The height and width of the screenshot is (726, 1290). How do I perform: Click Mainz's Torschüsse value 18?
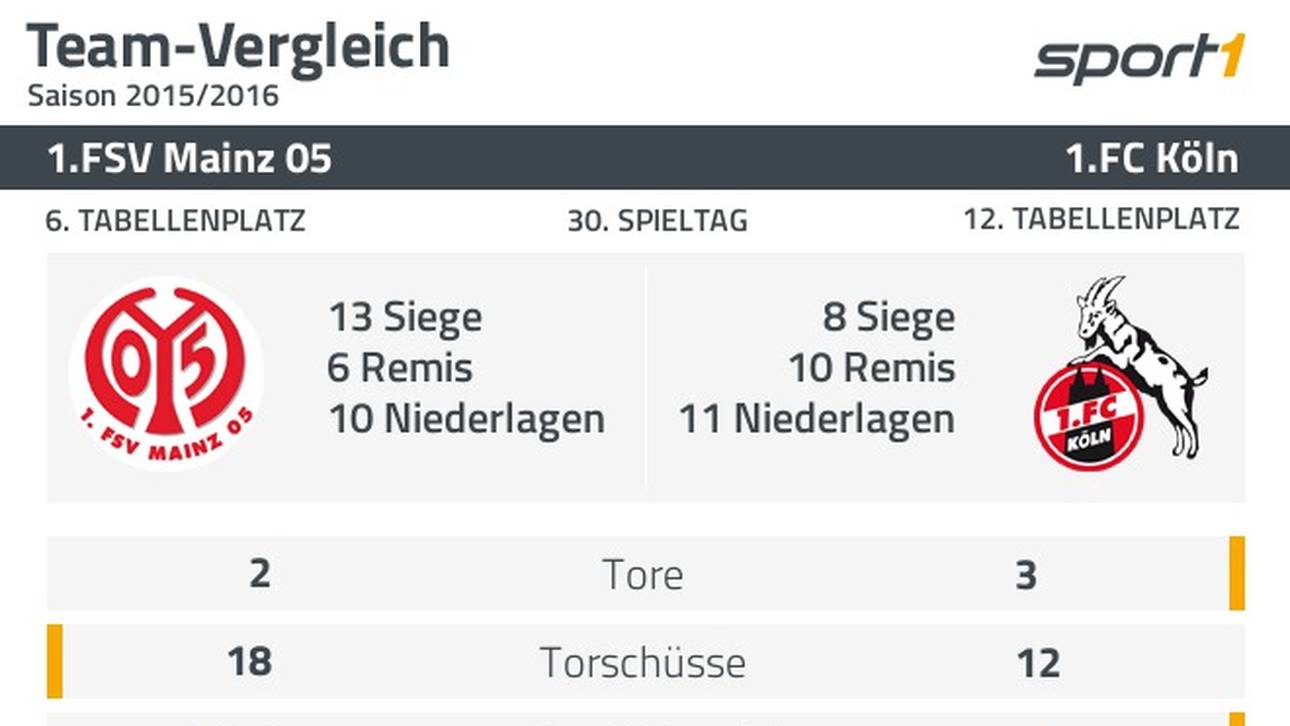(x=250, y=662)
